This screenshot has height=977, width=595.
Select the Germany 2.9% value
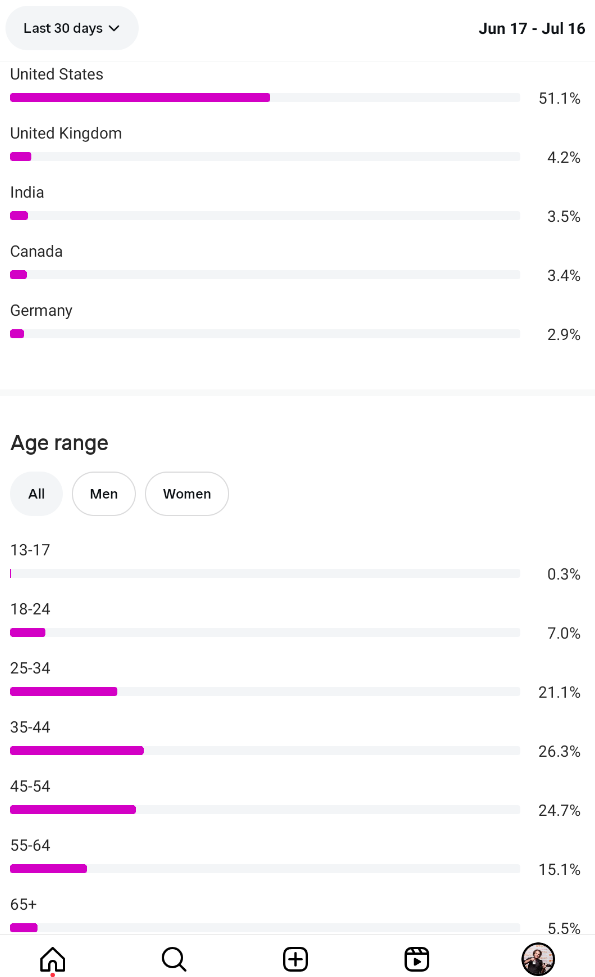pos(564,335)
